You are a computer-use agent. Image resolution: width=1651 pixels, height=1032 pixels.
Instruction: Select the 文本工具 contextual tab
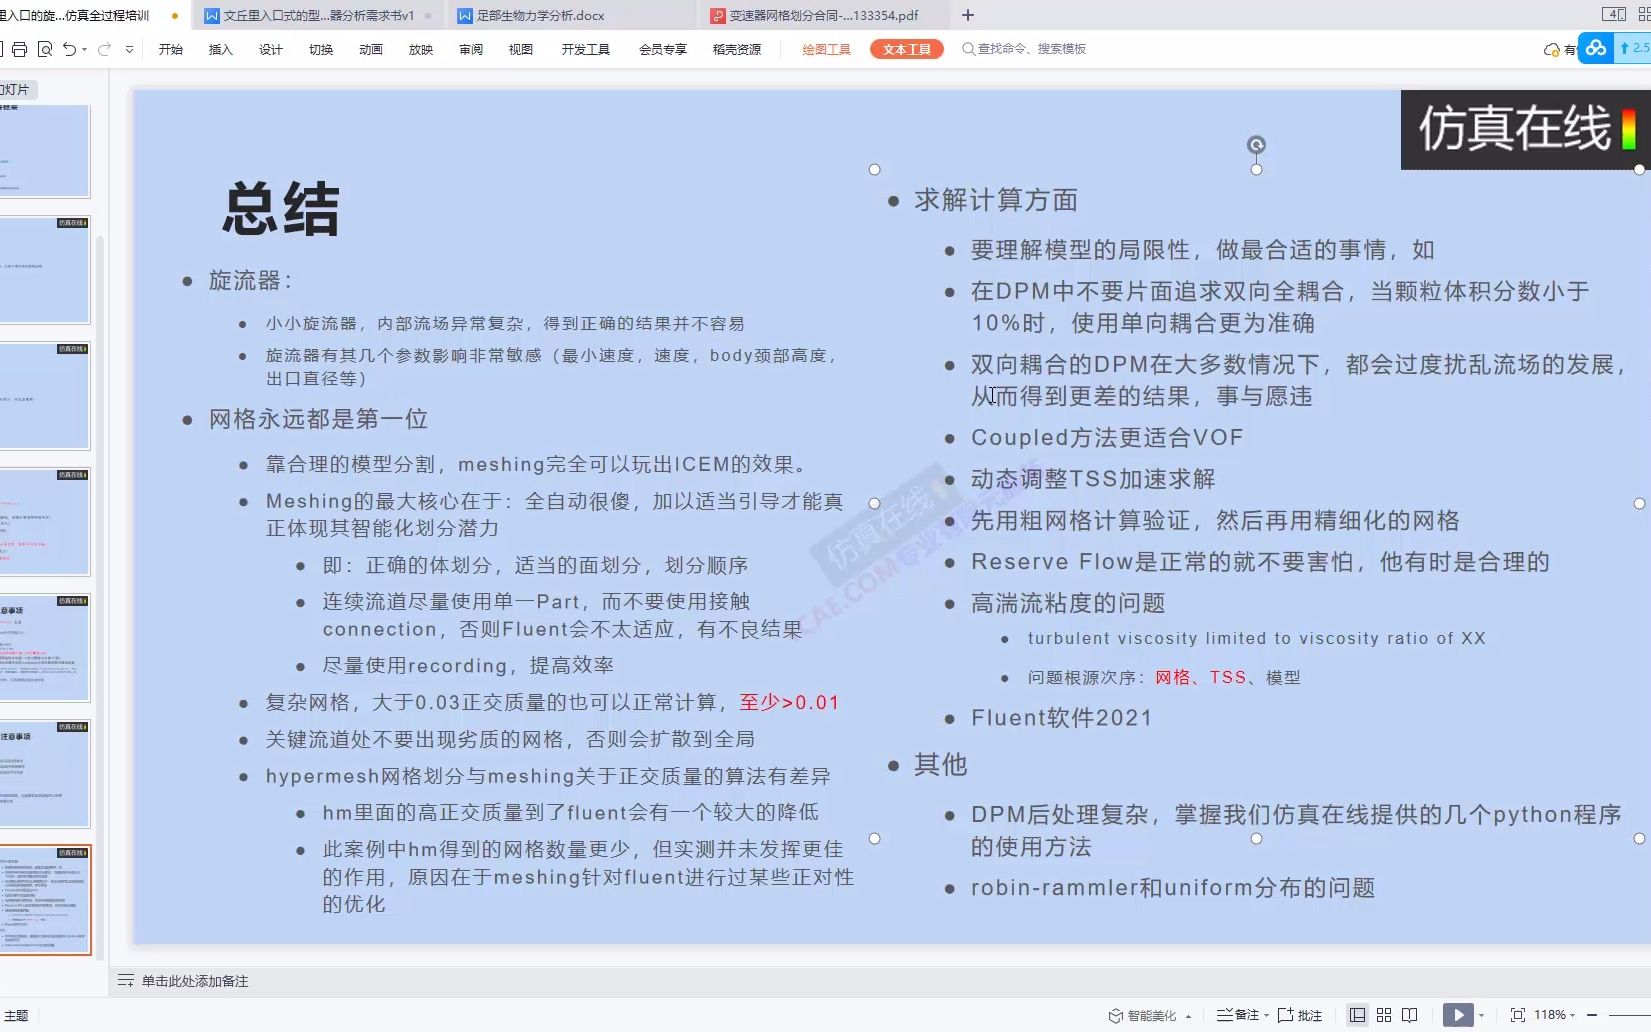point(907,49)
